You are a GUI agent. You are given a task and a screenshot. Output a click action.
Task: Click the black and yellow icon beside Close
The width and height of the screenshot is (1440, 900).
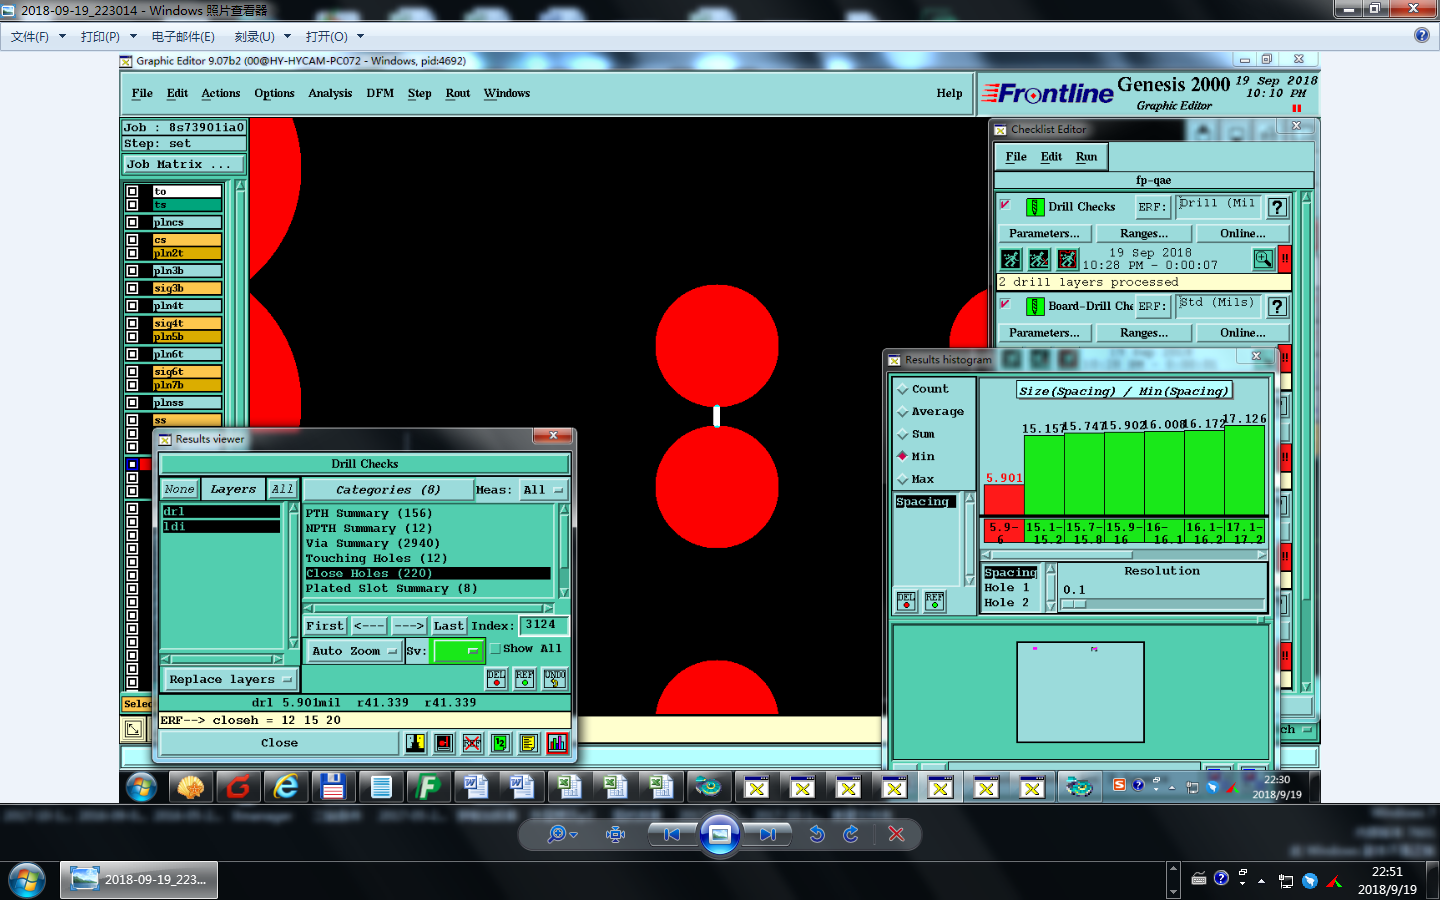(415, 743)
